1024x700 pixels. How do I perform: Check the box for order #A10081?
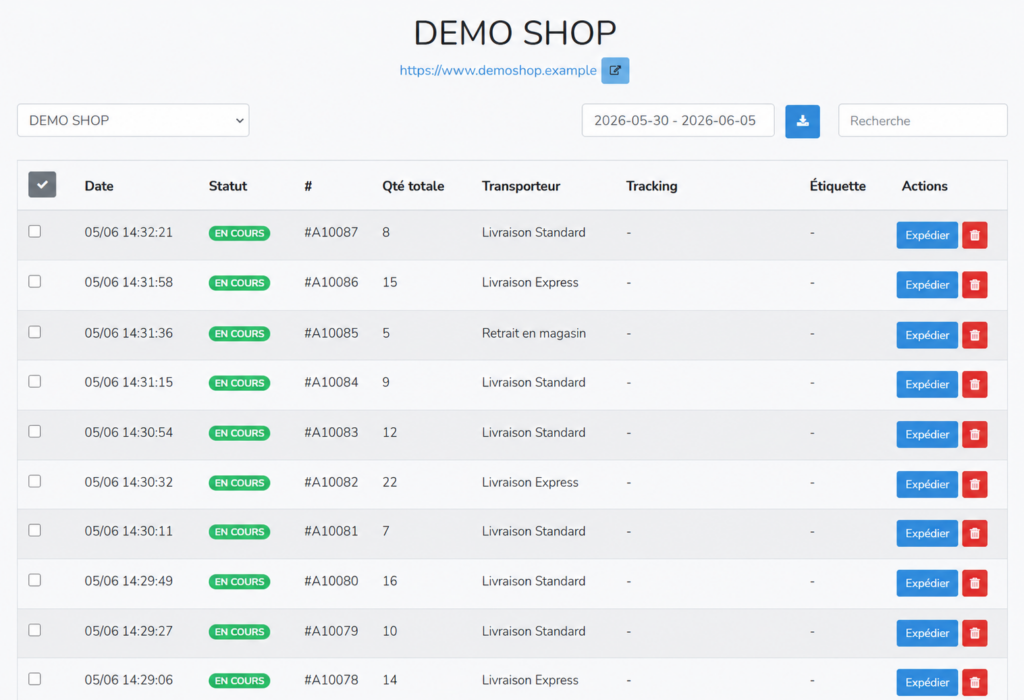[35, 530]
